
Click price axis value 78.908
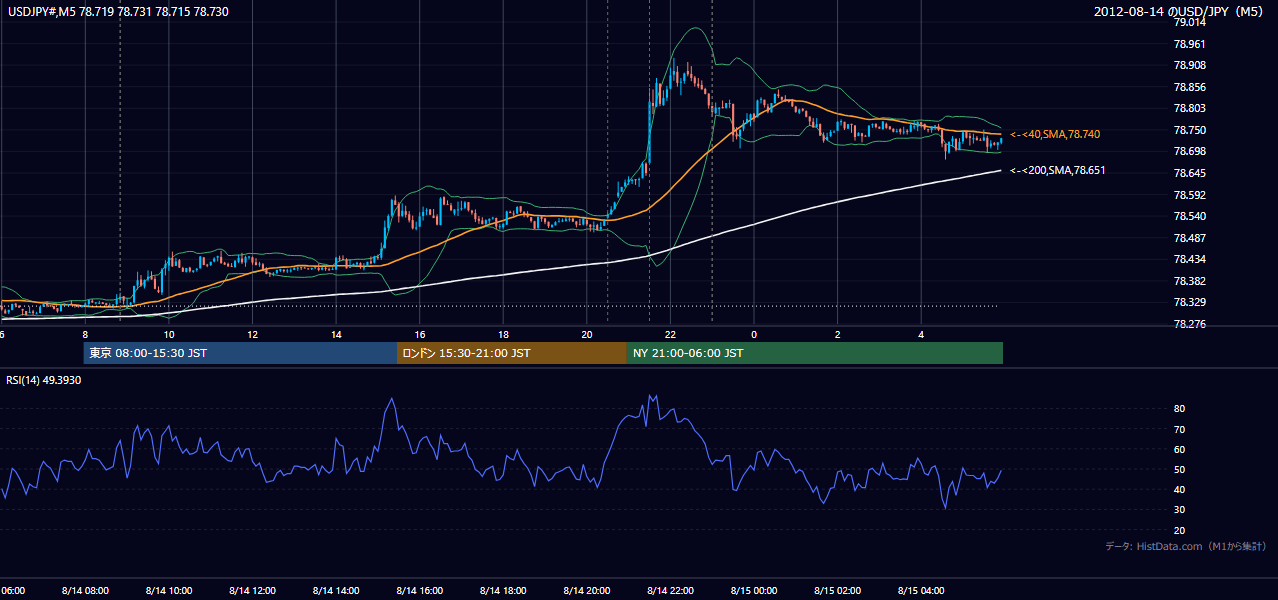point(1190,65)
